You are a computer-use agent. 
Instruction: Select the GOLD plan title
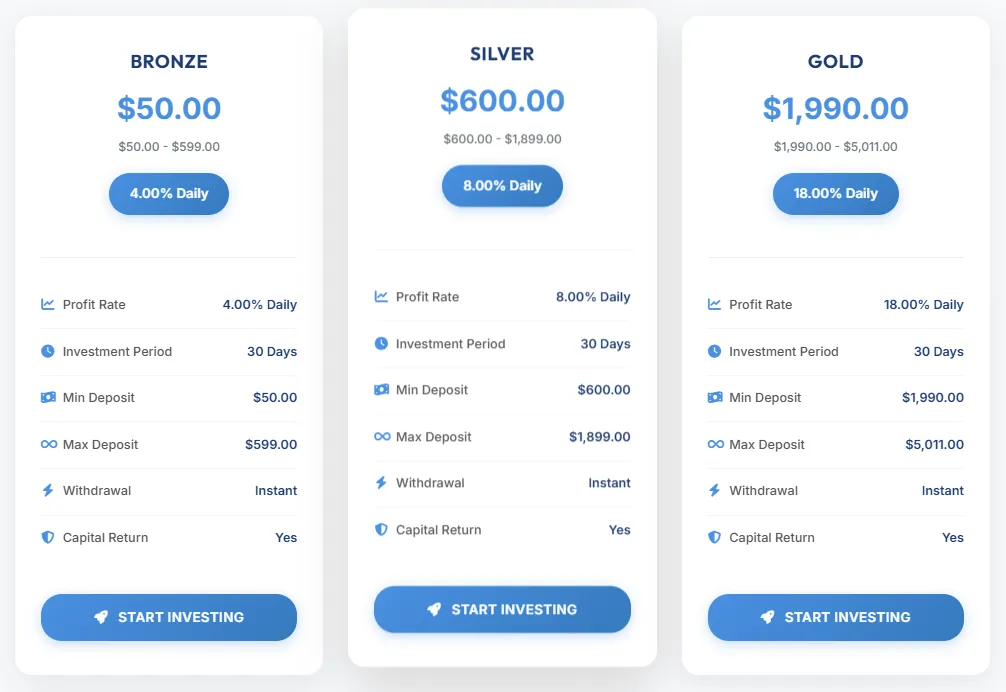pyautogui.click(x=835, y=62)
